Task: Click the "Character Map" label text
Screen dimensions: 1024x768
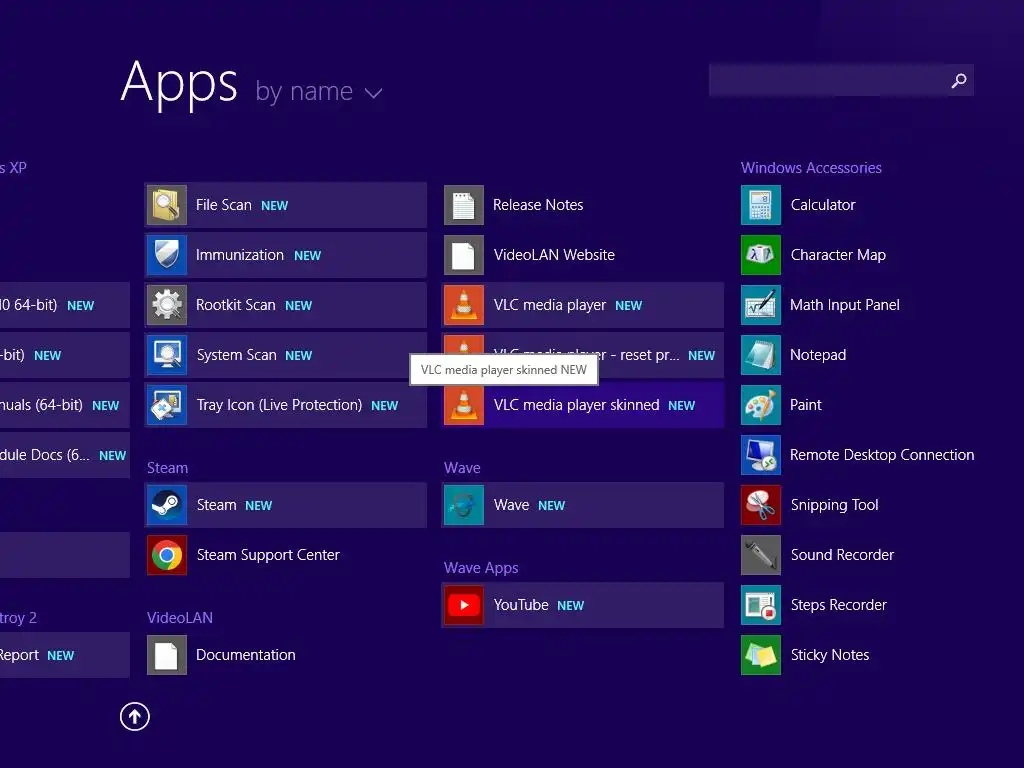Action: tap(838, 255)
